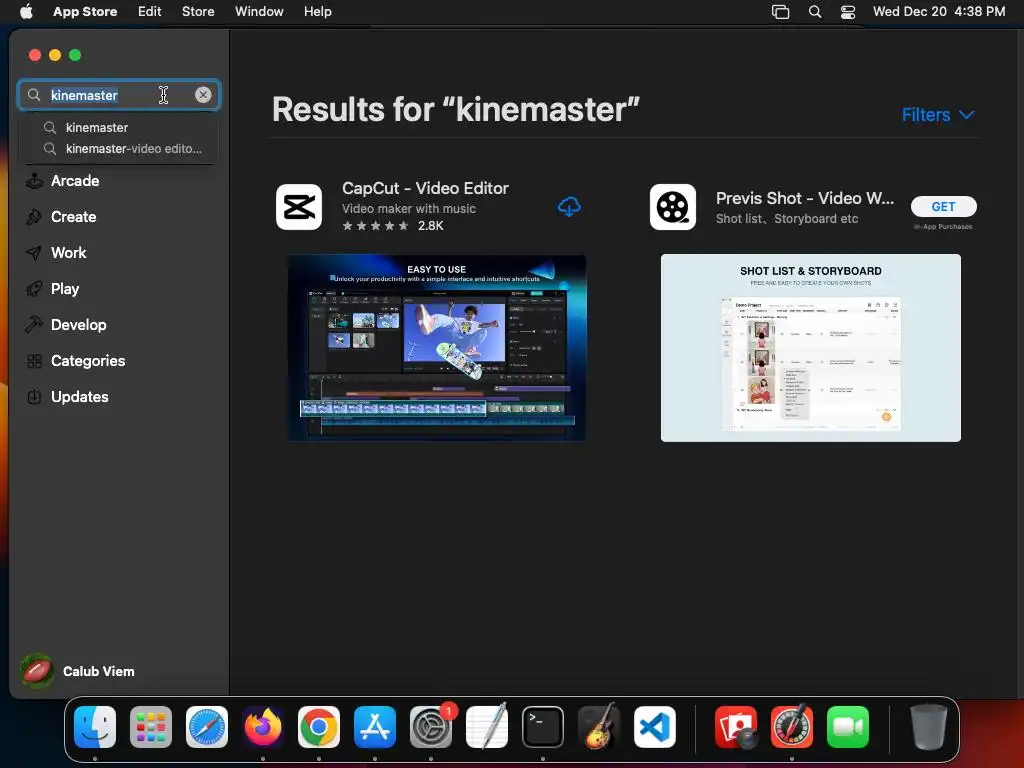The width and height of the screenshot is (1024, 768).
Task: Open Stage Manager icon in menu bar
Action: tap(780, 12)
